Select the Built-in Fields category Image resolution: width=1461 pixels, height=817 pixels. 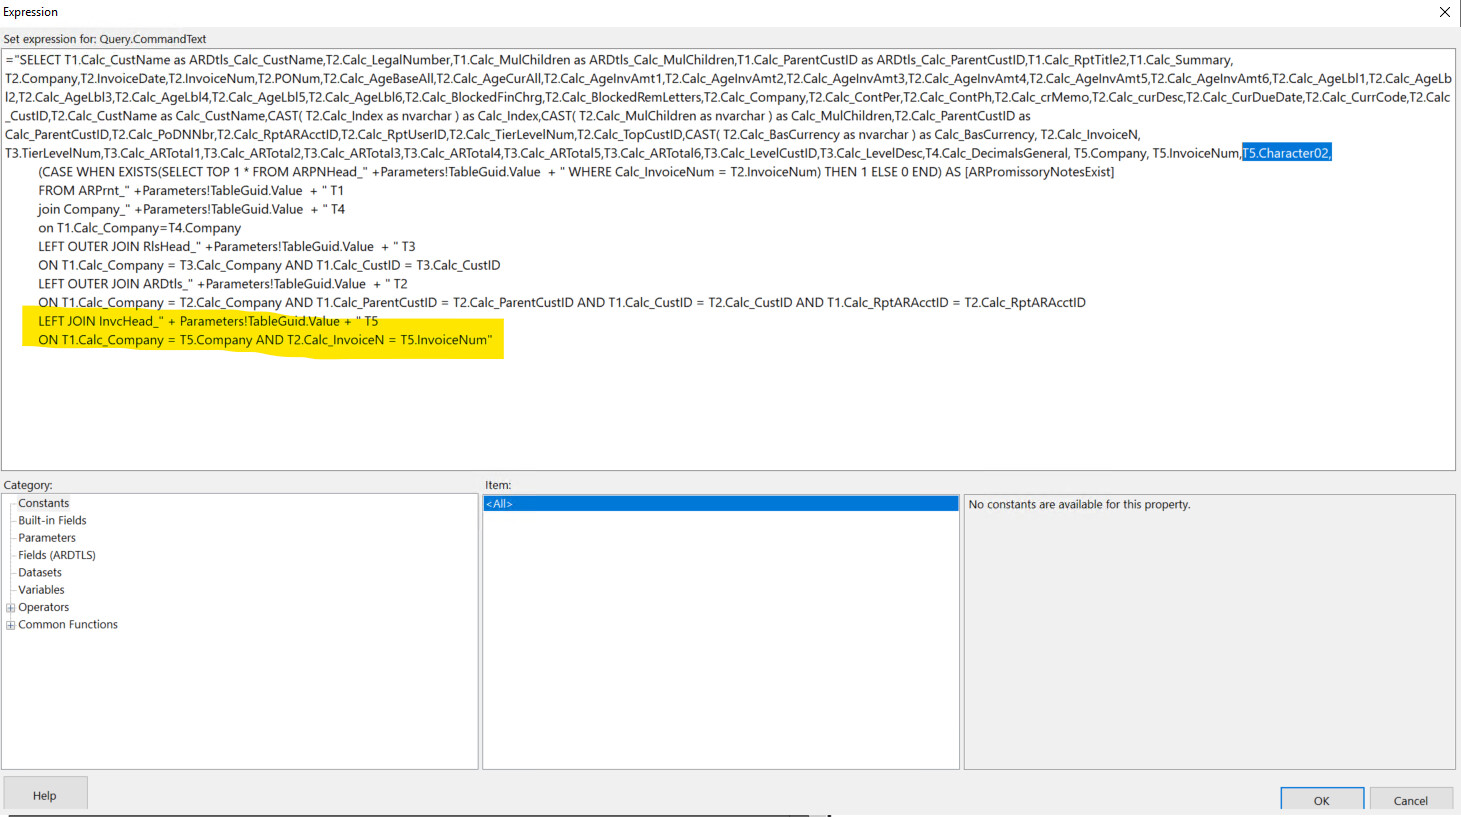coord(52,520)
